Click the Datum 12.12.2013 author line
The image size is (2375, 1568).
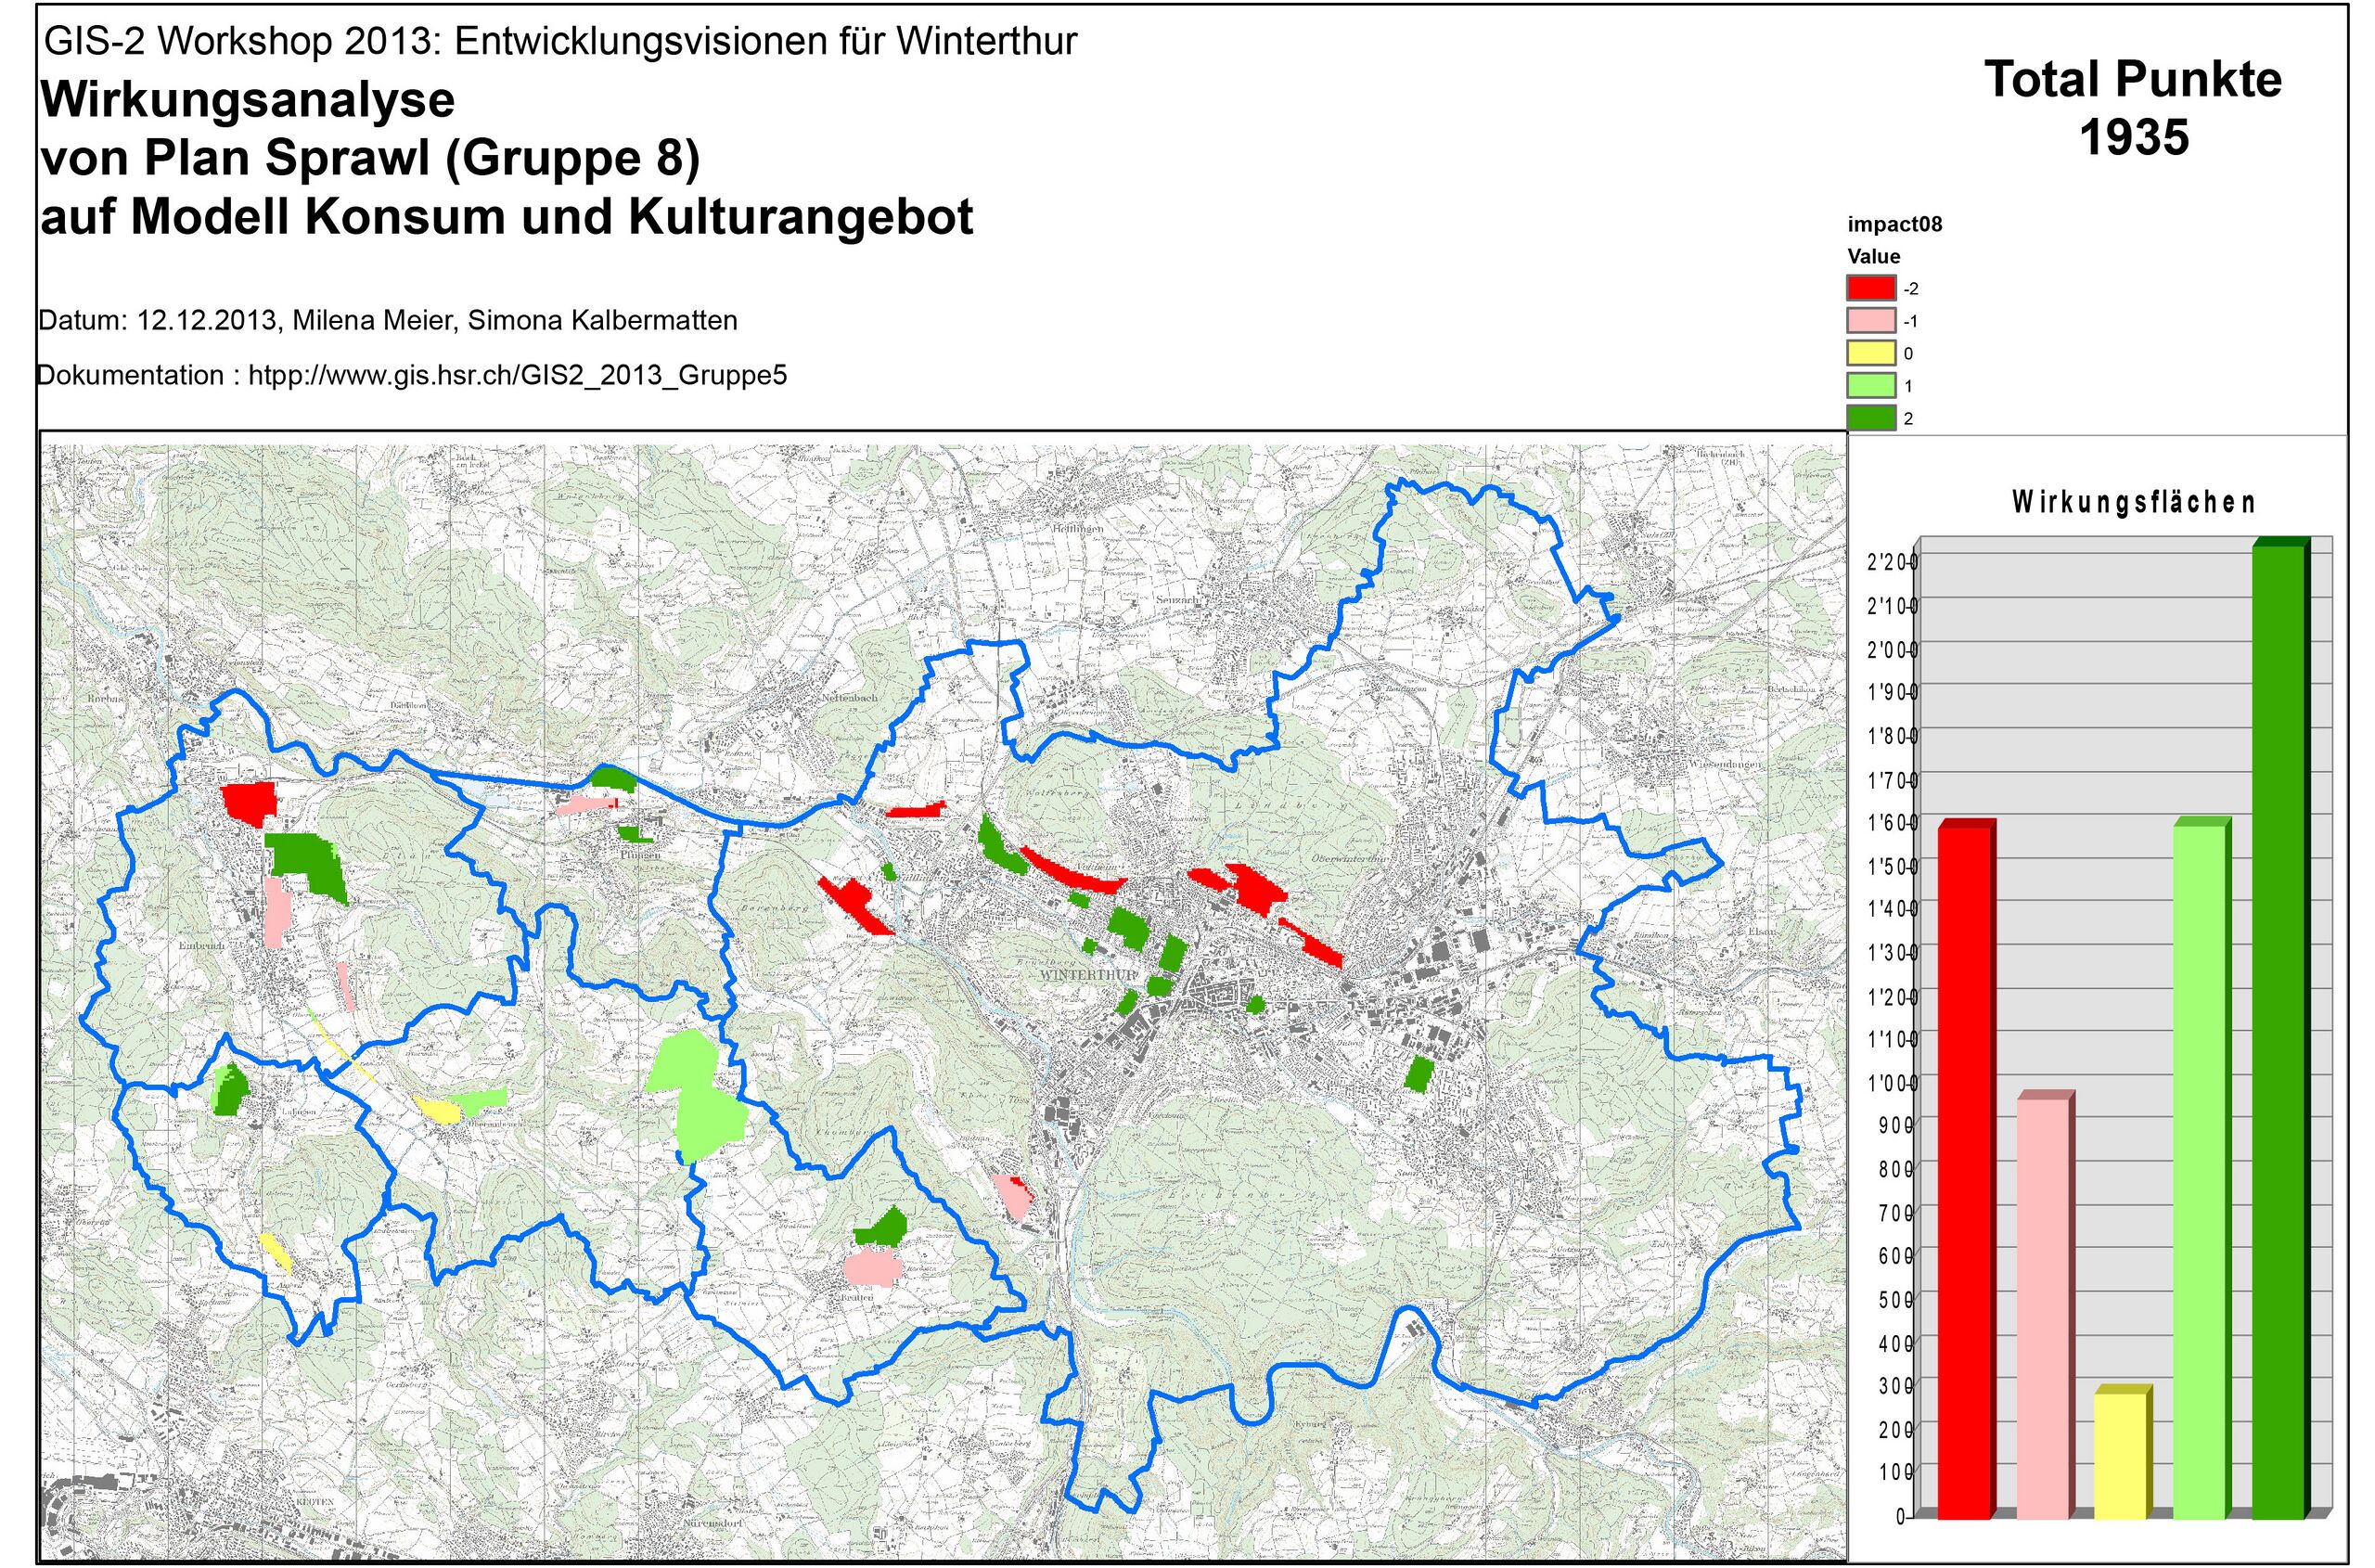(x=388, y=321)
